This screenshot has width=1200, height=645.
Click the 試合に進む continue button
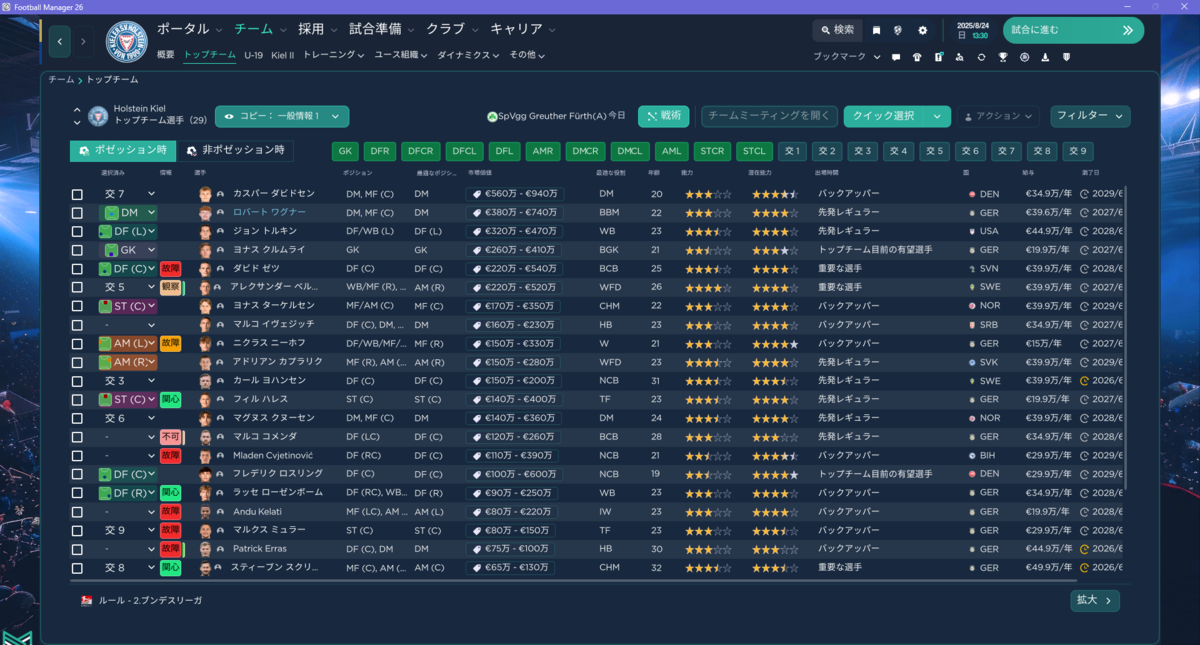click(x=1072, y=30)
